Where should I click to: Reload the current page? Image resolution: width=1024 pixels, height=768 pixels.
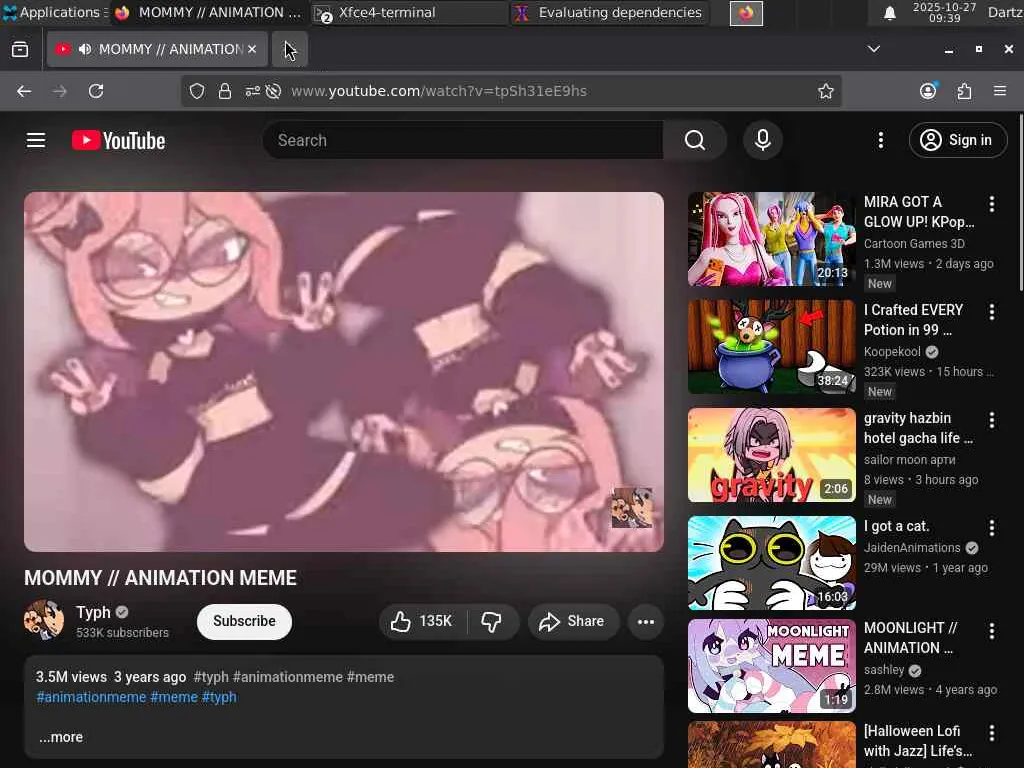(96, 91)
